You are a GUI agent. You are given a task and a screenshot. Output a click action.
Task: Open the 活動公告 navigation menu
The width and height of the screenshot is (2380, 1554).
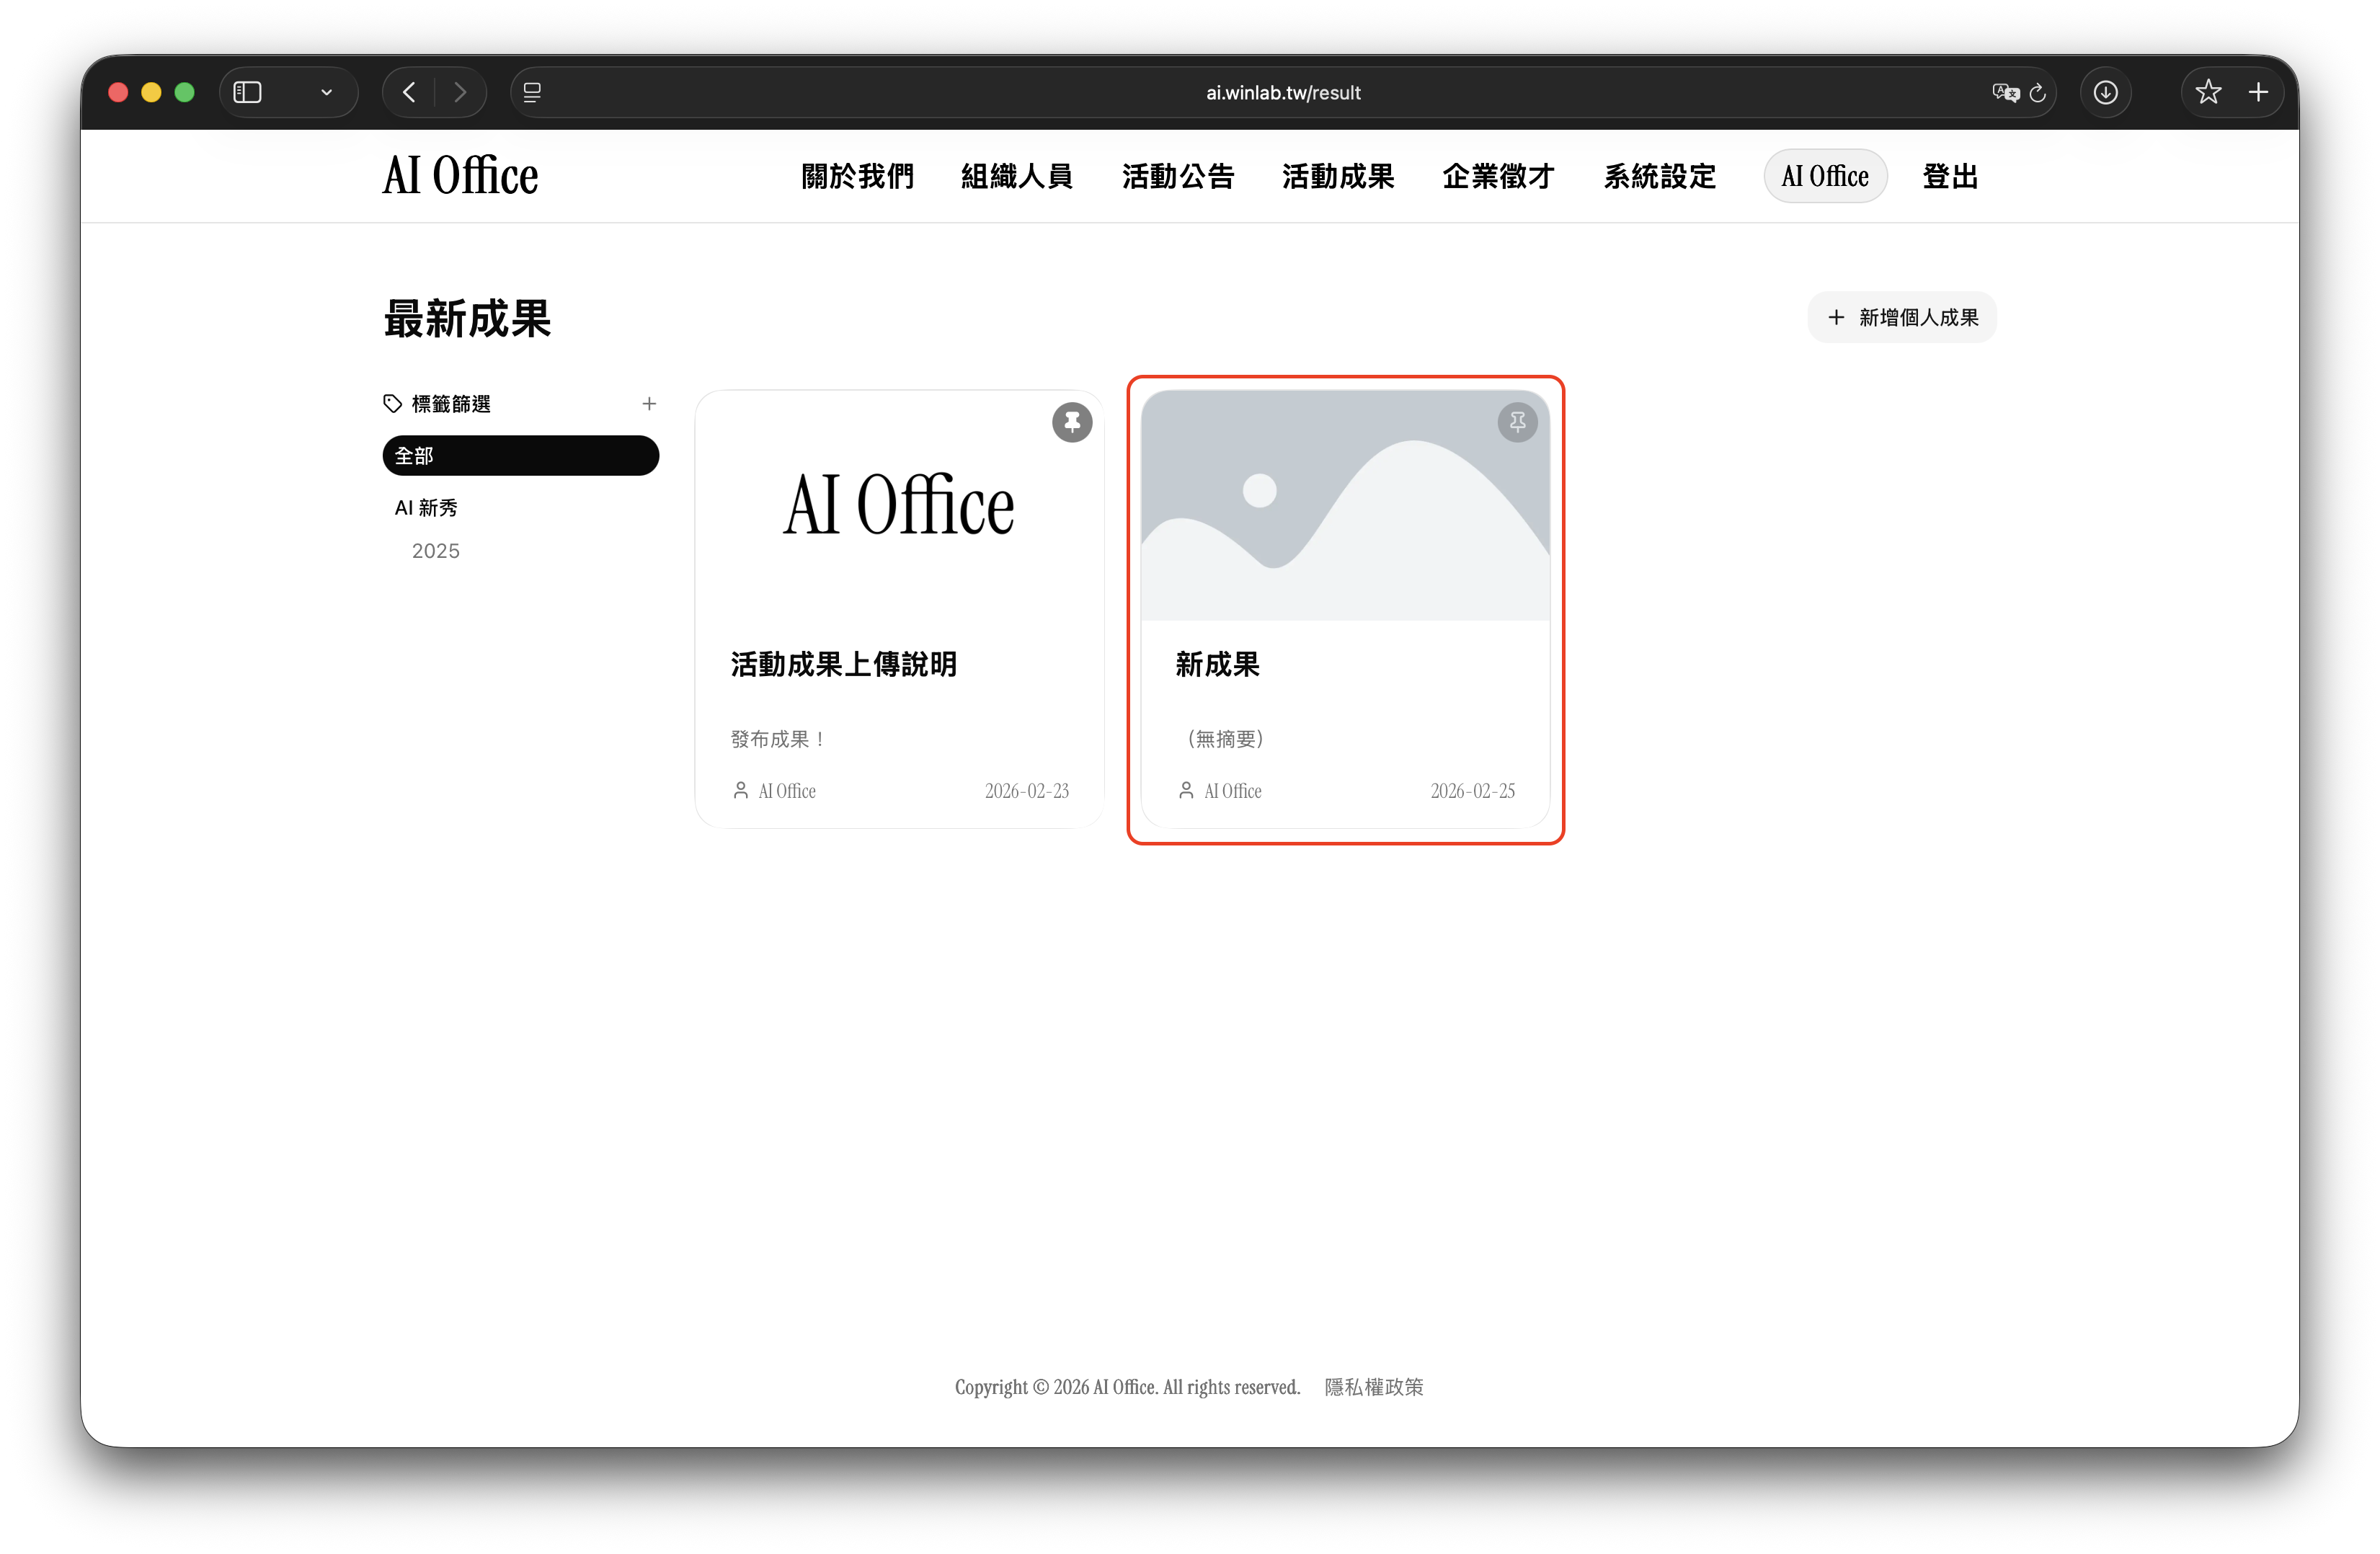coord(1177,177)
